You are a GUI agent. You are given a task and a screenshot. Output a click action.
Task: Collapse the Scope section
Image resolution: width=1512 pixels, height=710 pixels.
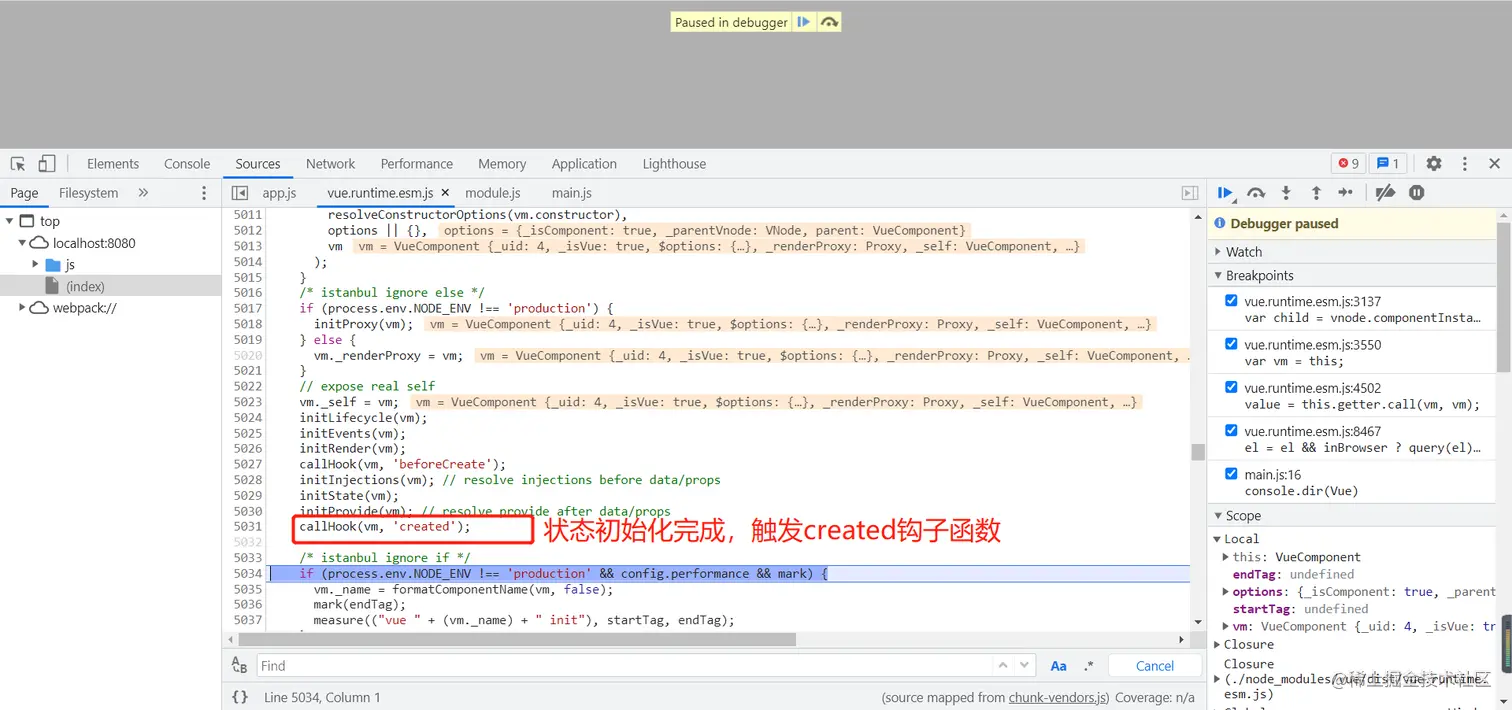coord(1352,516)
